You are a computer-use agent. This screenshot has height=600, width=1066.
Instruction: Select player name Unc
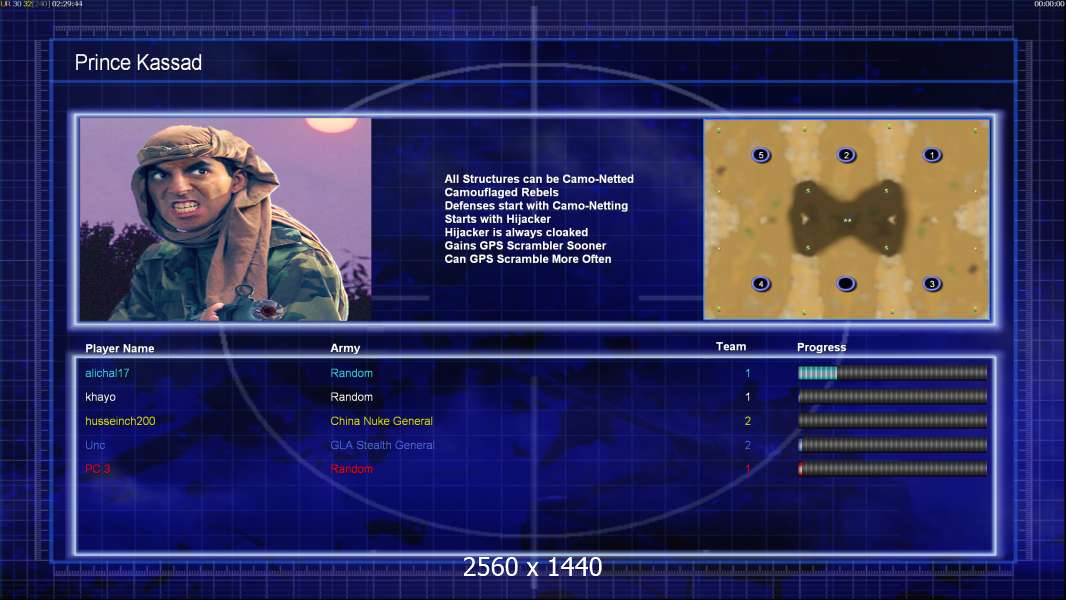point(94,445)
